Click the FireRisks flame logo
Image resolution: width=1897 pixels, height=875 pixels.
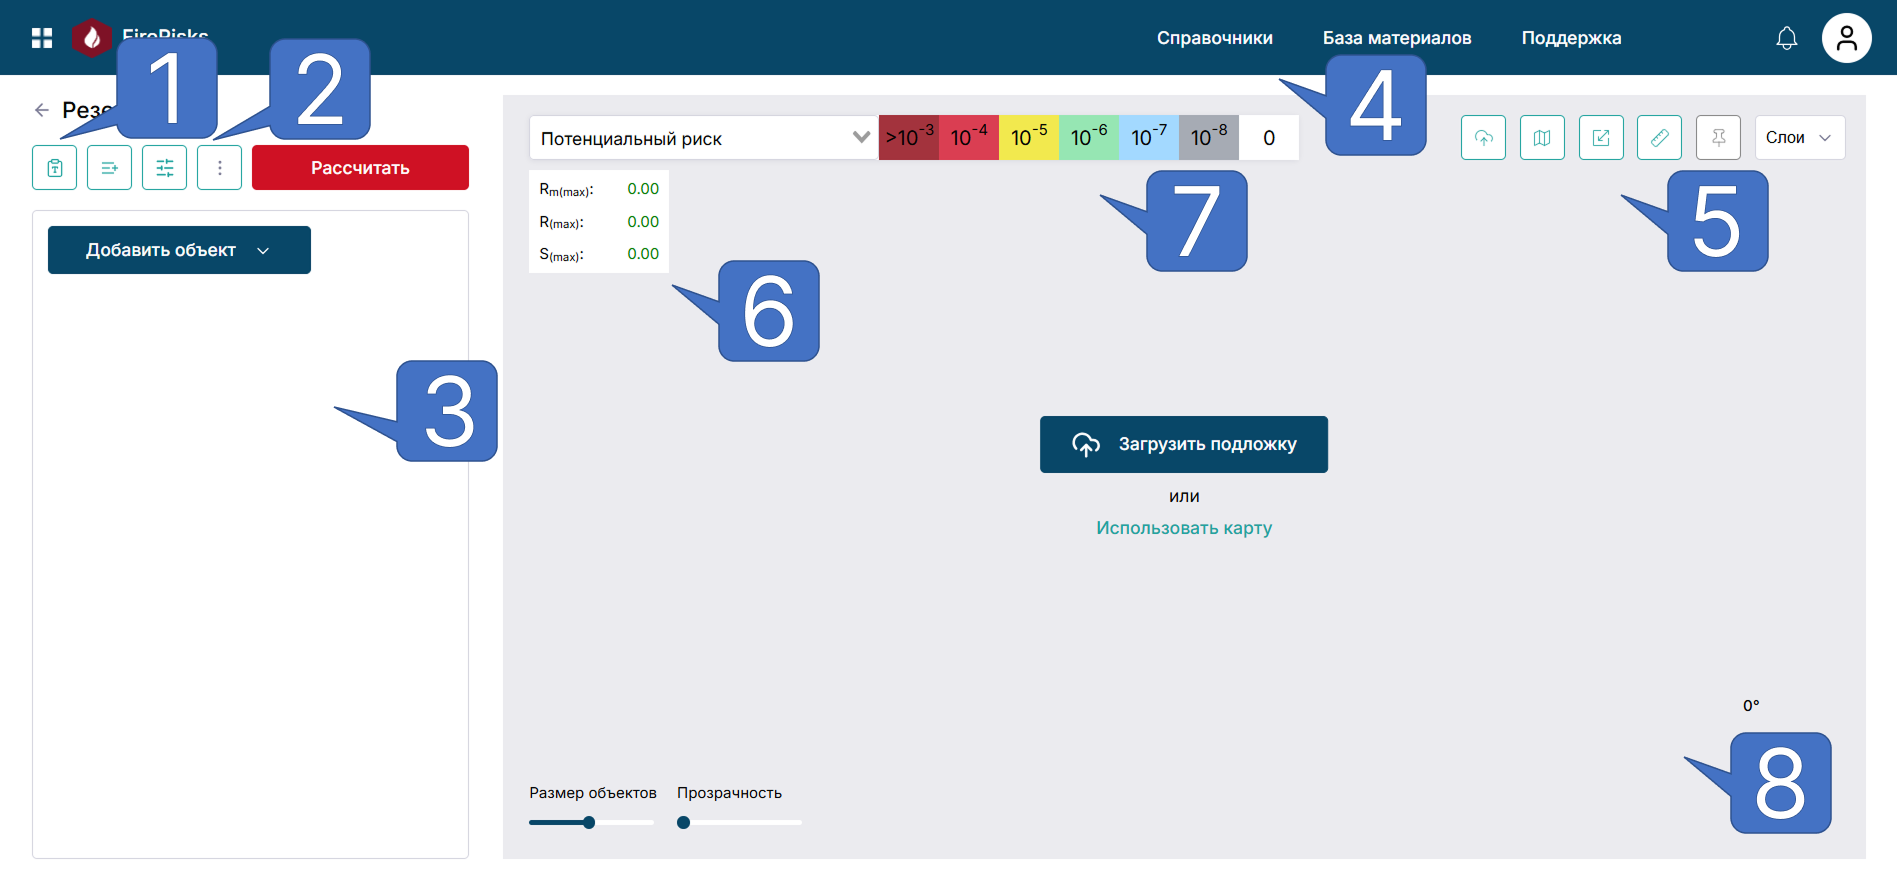[x=91, y=38]
